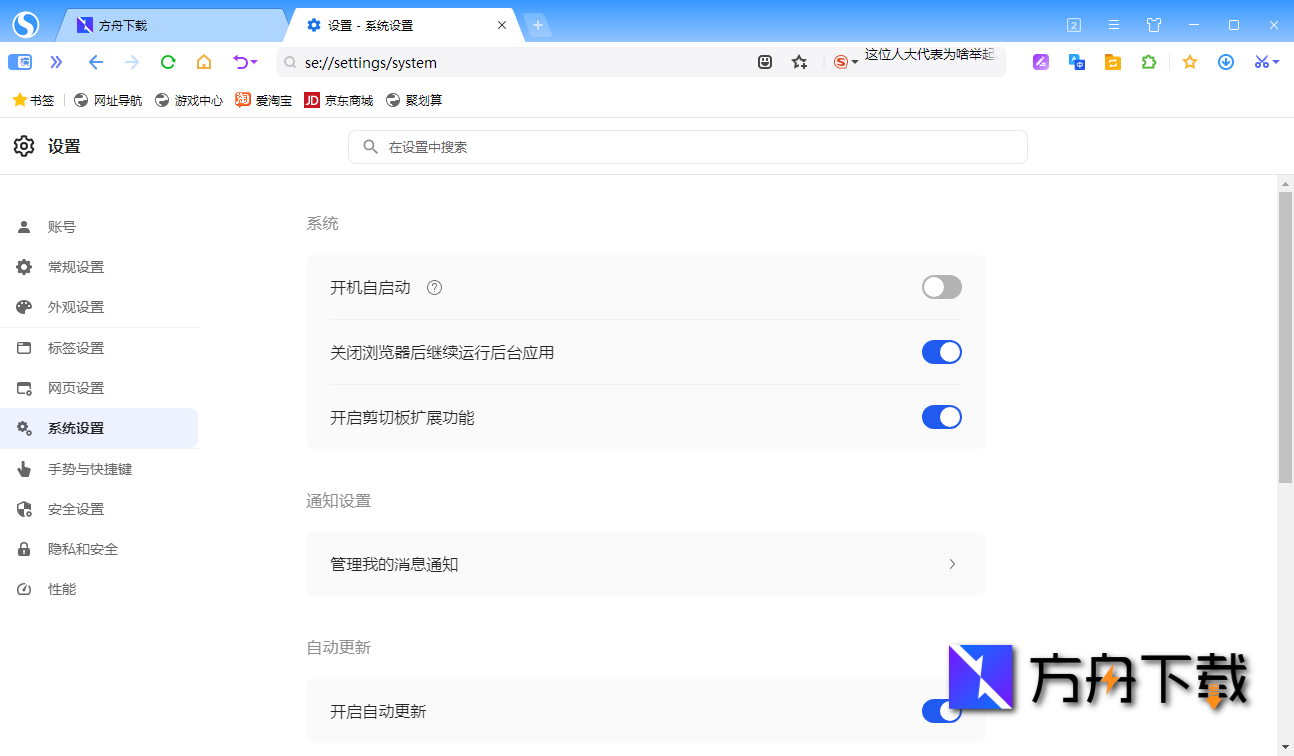Select 隐私和安全 in the sidebar

(81, 548)
